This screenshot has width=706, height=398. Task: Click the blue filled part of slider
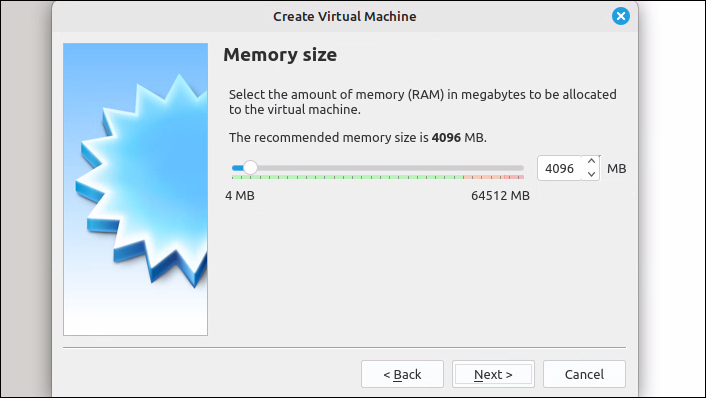tap(237, 168)
